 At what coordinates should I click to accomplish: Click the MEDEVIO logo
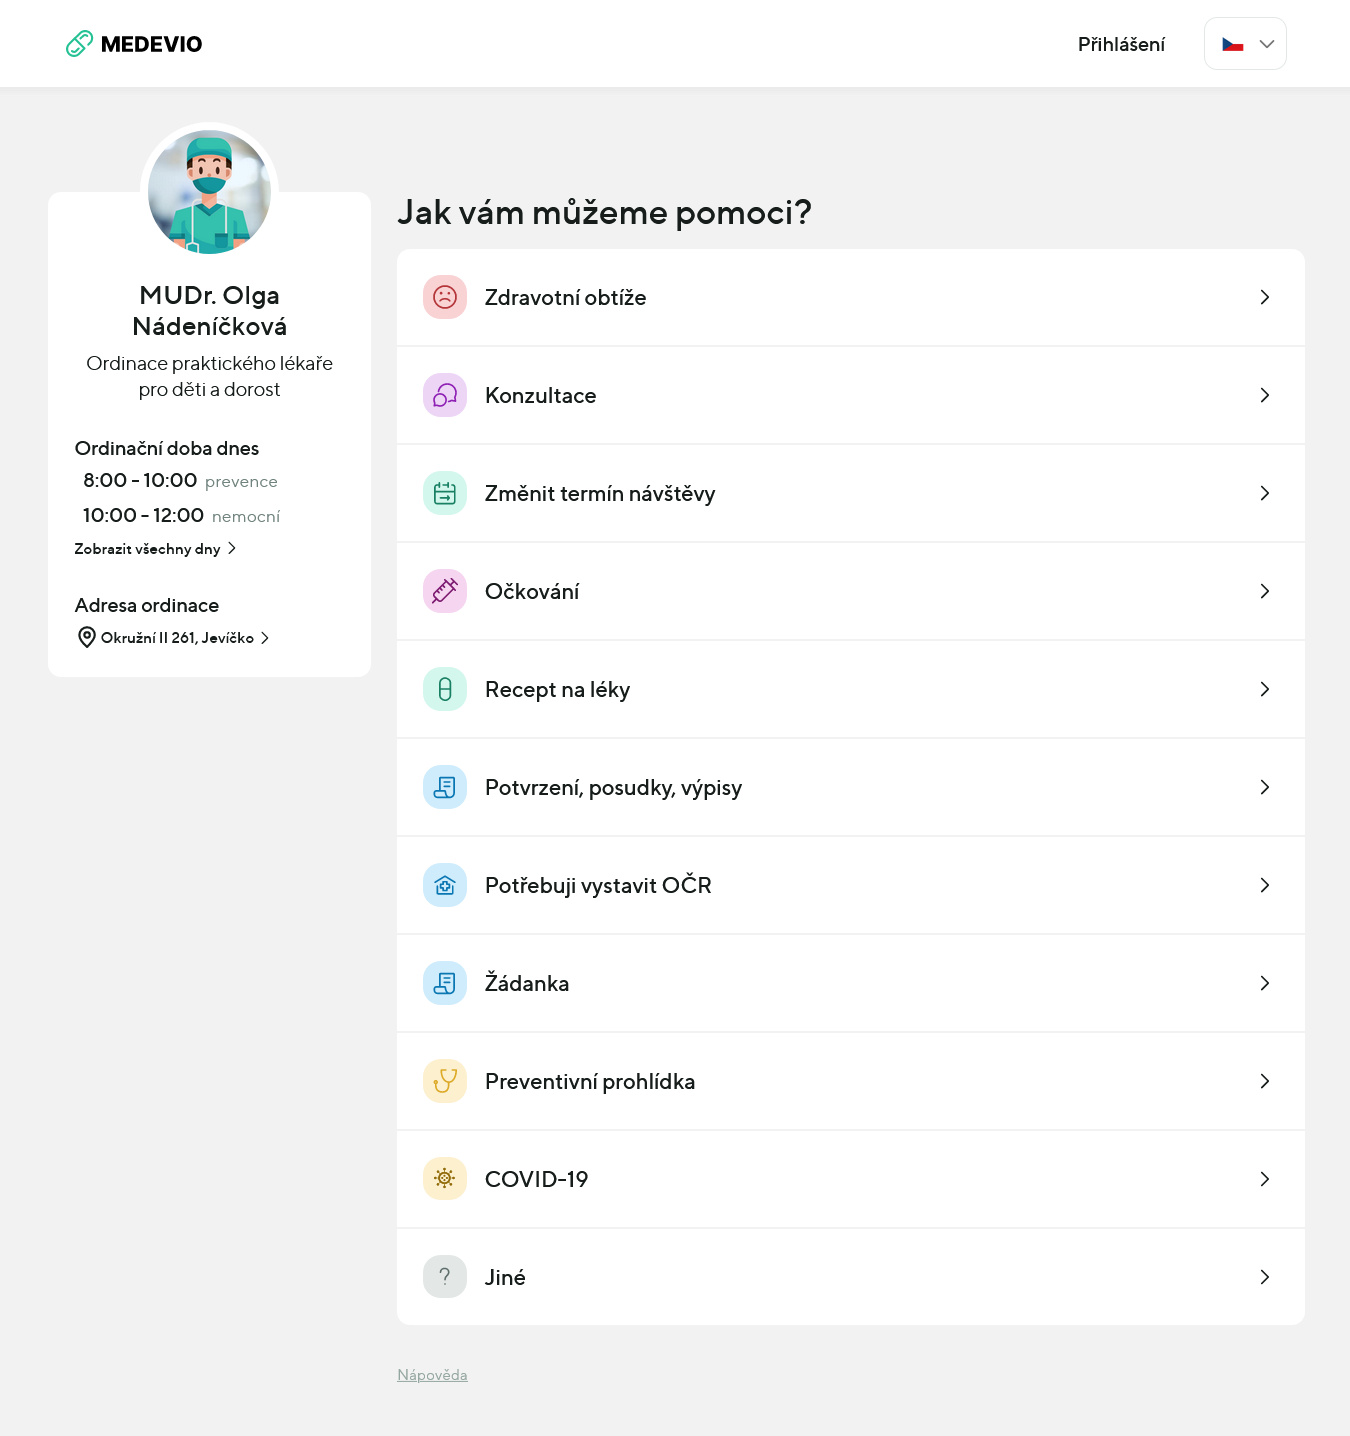pos(134,44)
